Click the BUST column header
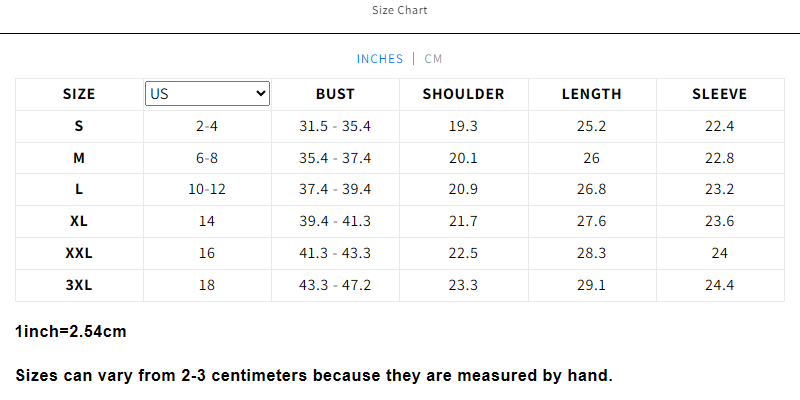800x400 pixels. 335,94
